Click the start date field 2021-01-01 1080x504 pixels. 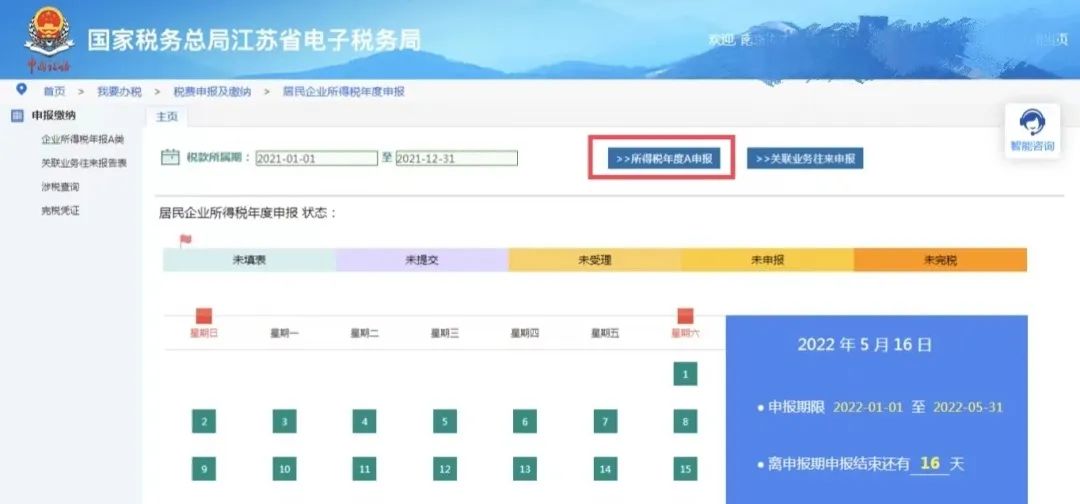tap(317, 158)
